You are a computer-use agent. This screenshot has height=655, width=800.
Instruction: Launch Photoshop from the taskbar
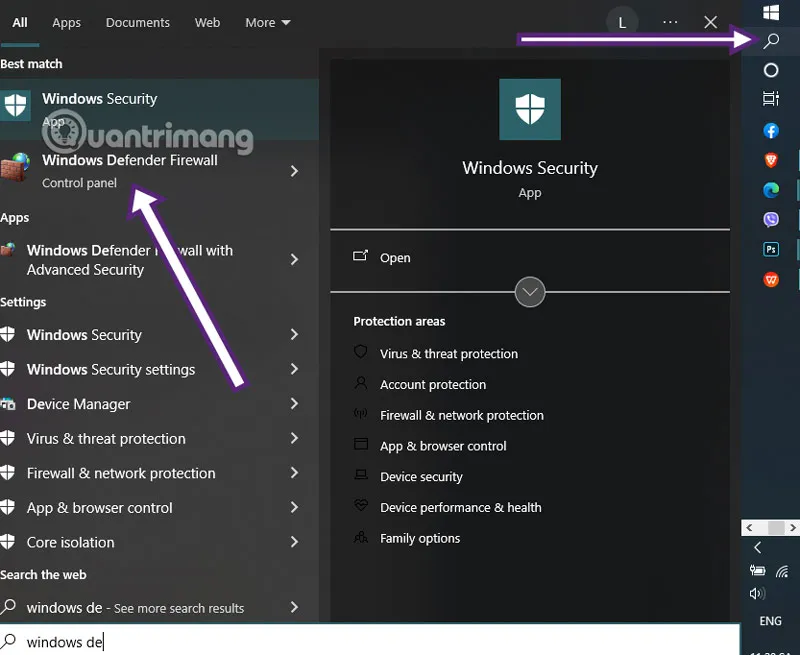click(770, 249)
